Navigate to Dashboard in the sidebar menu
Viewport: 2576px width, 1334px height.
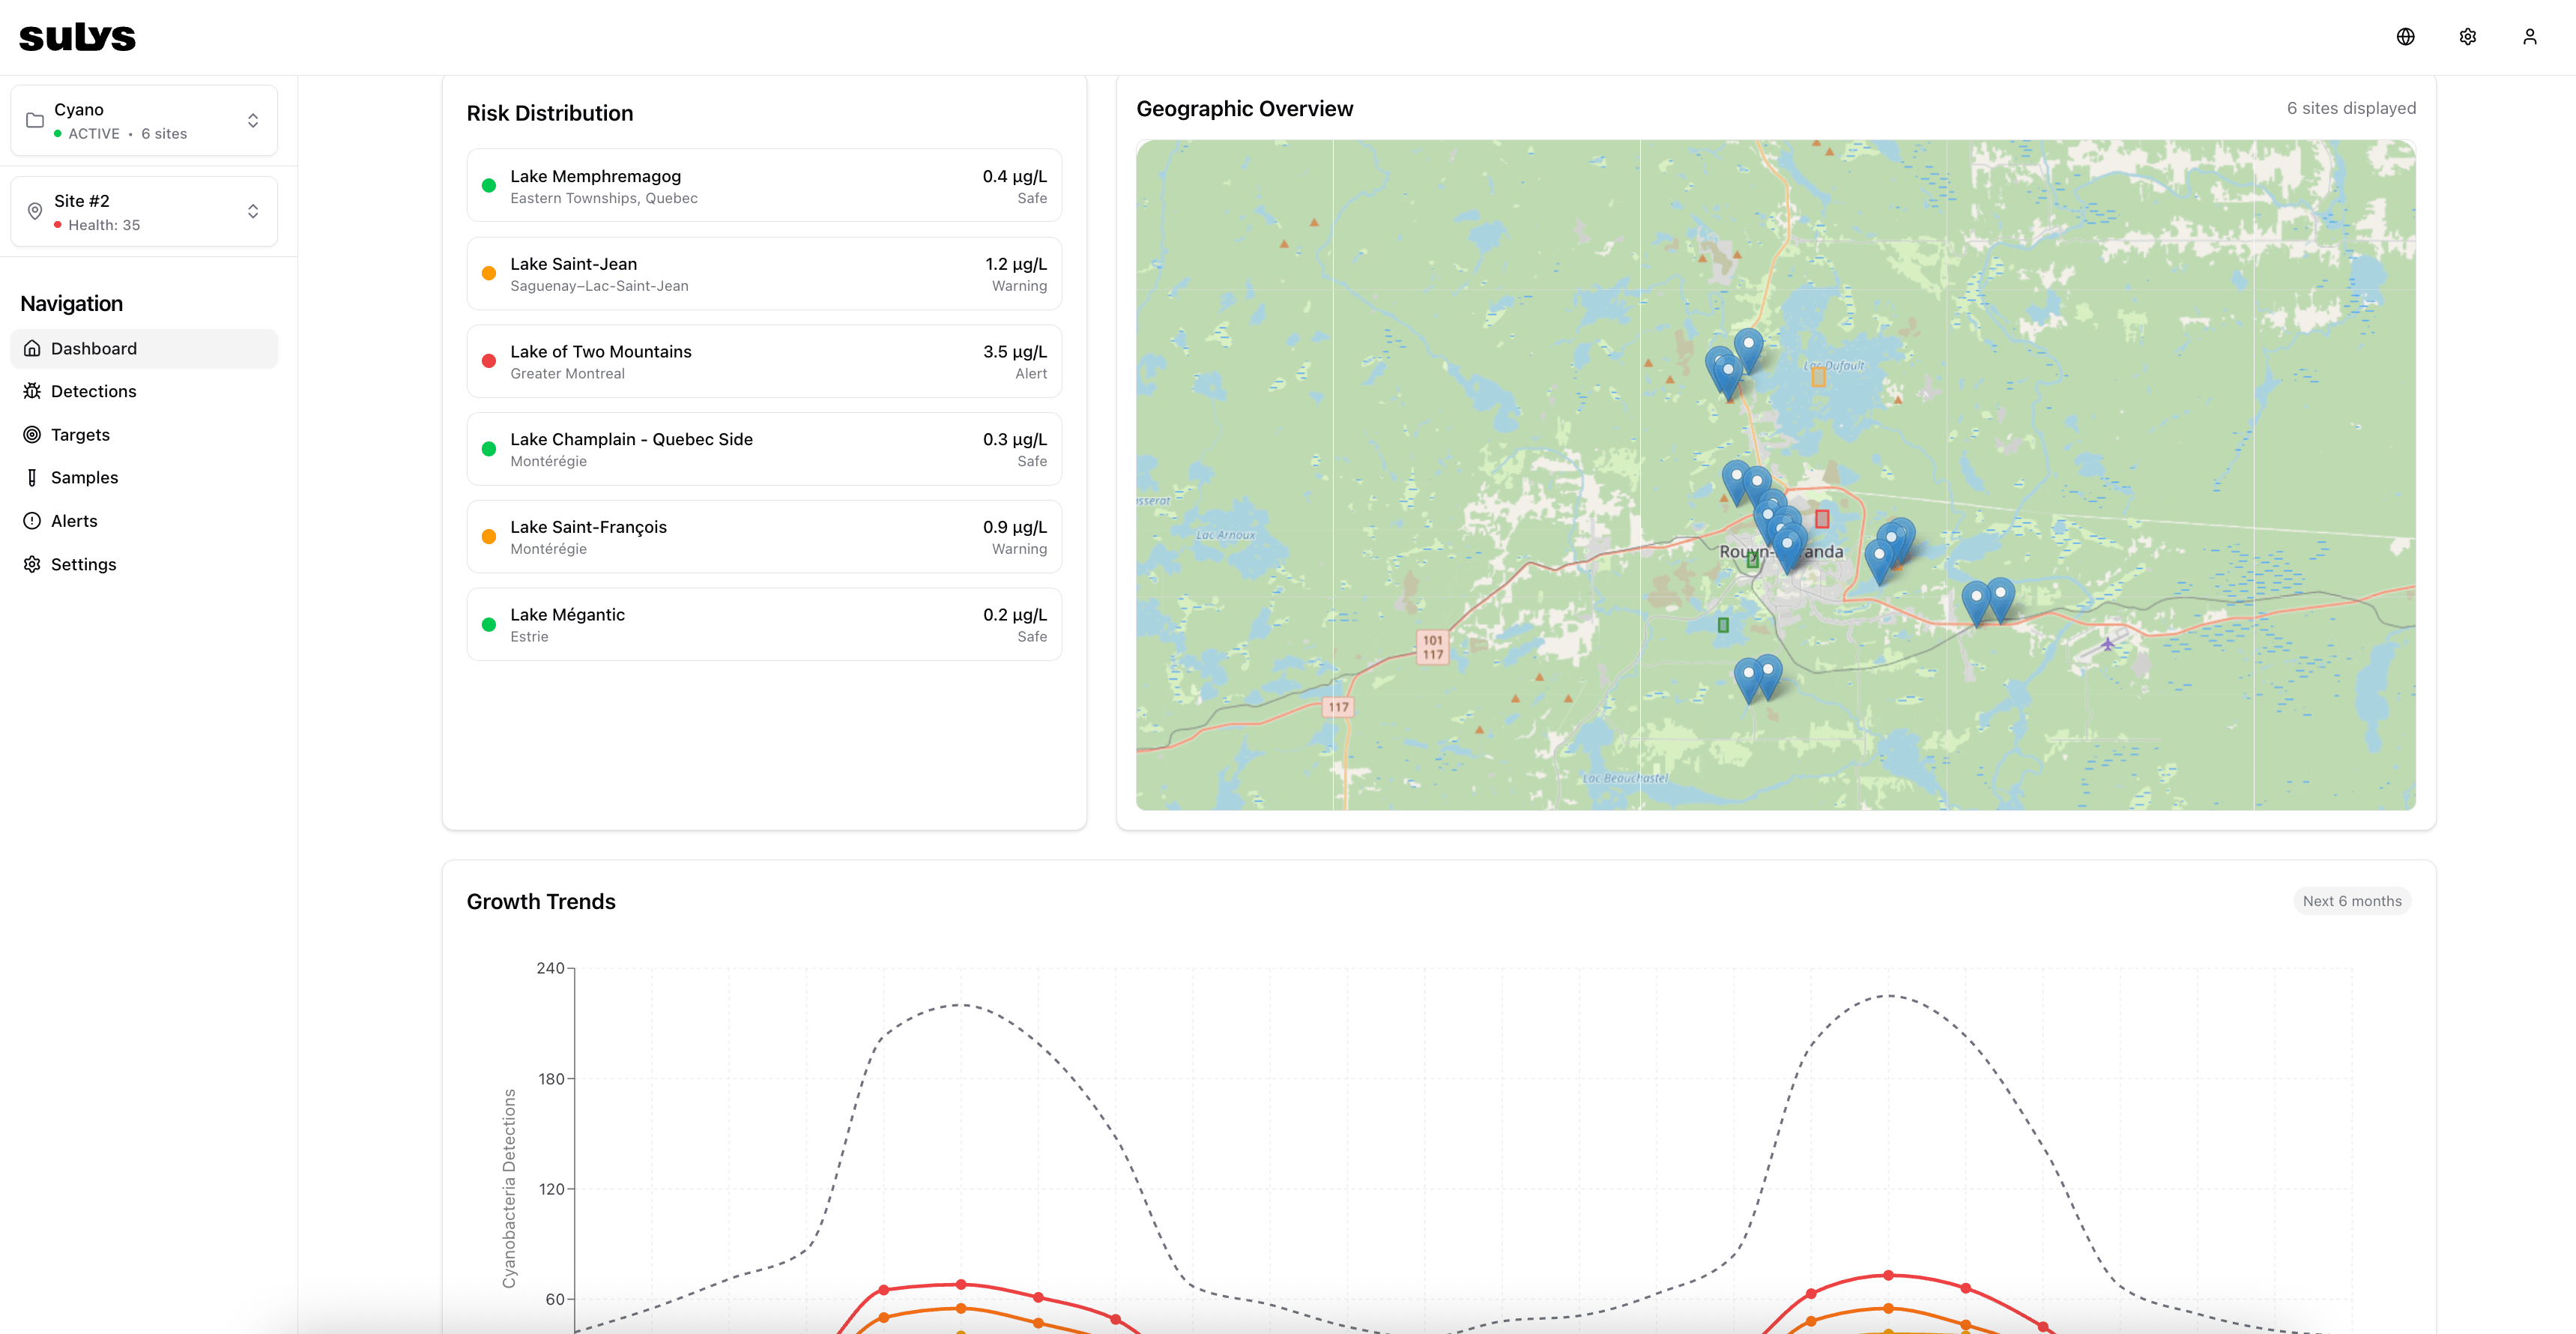[x=95, y=348]
